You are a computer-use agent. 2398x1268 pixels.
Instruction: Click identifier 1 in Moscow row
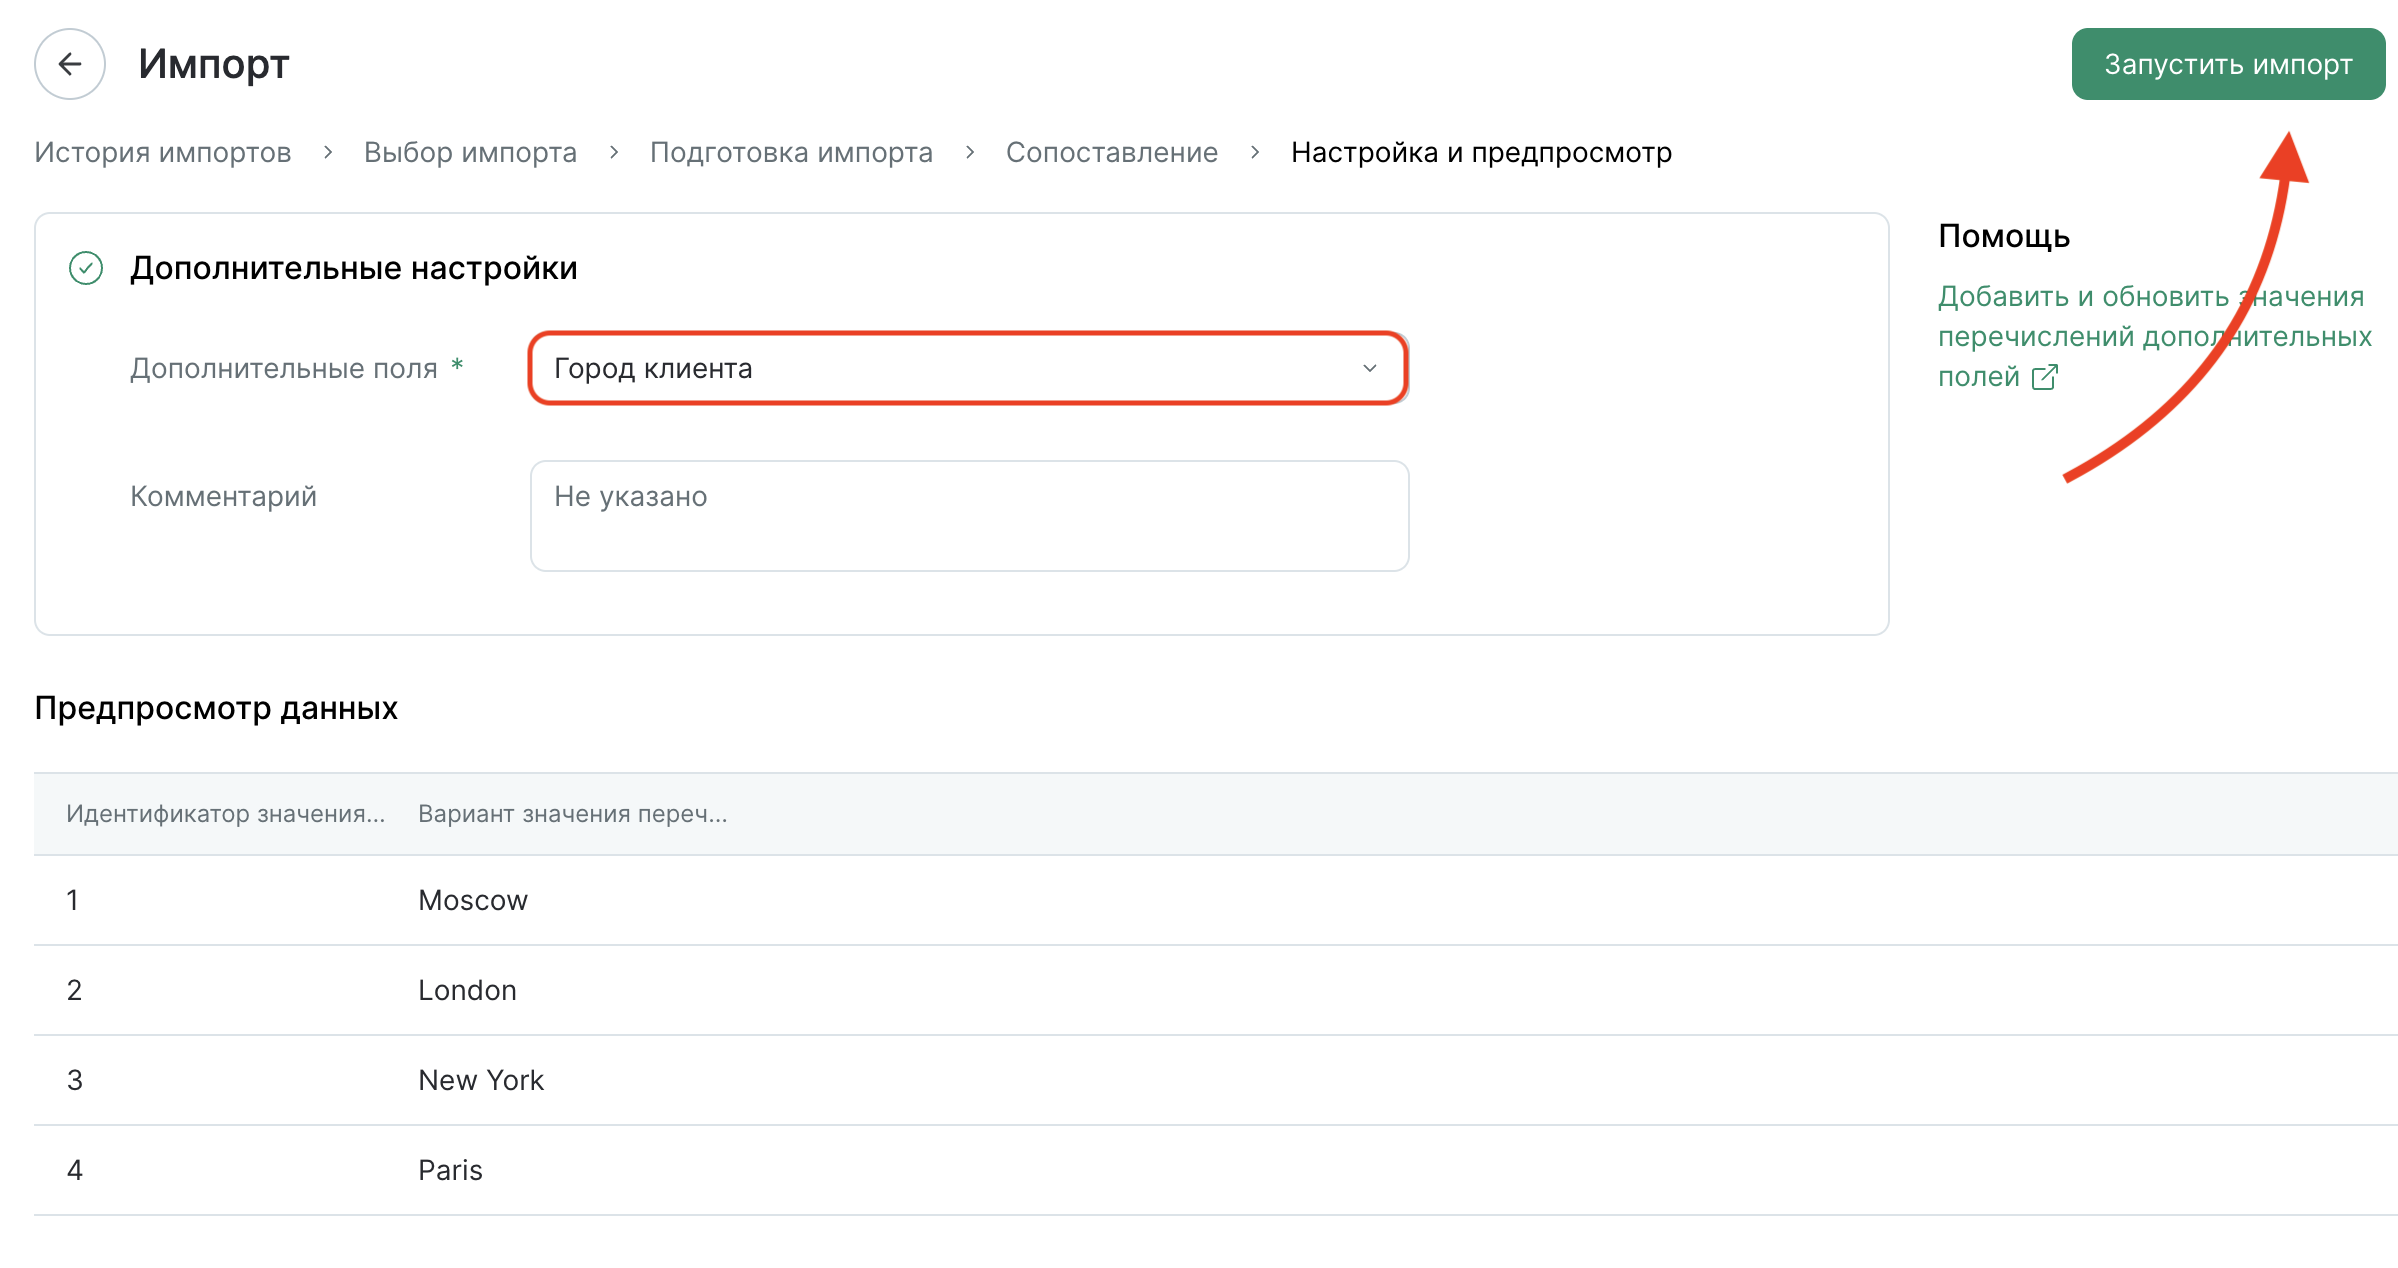[x=73, y=900]
